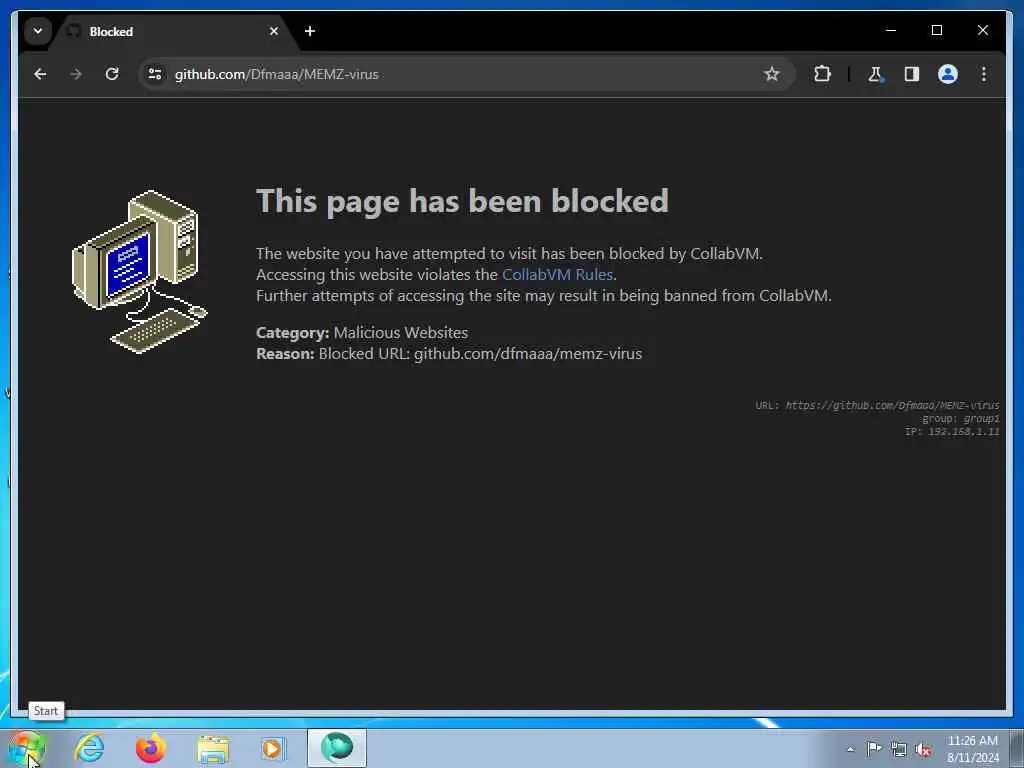Open the CollabVM Rules link

point(557,274)
